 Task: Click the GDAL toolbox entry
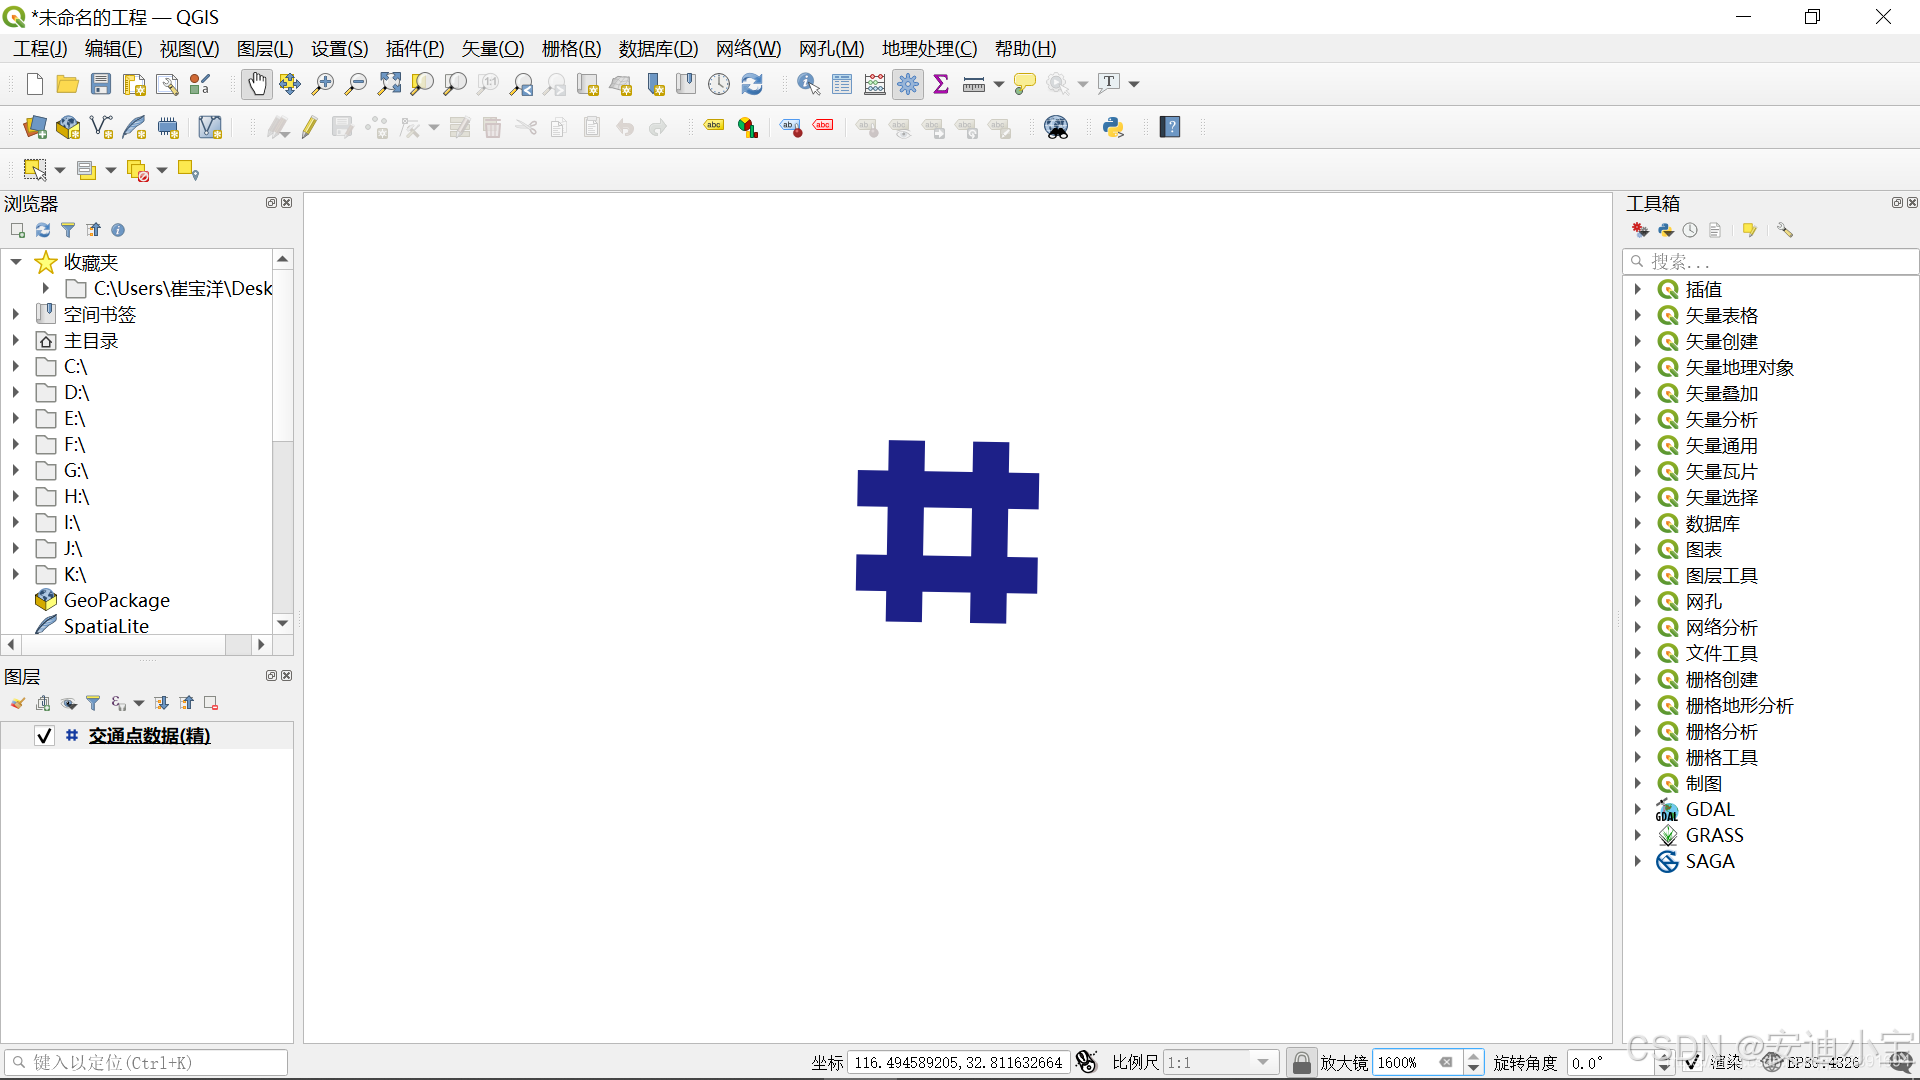1710,810
